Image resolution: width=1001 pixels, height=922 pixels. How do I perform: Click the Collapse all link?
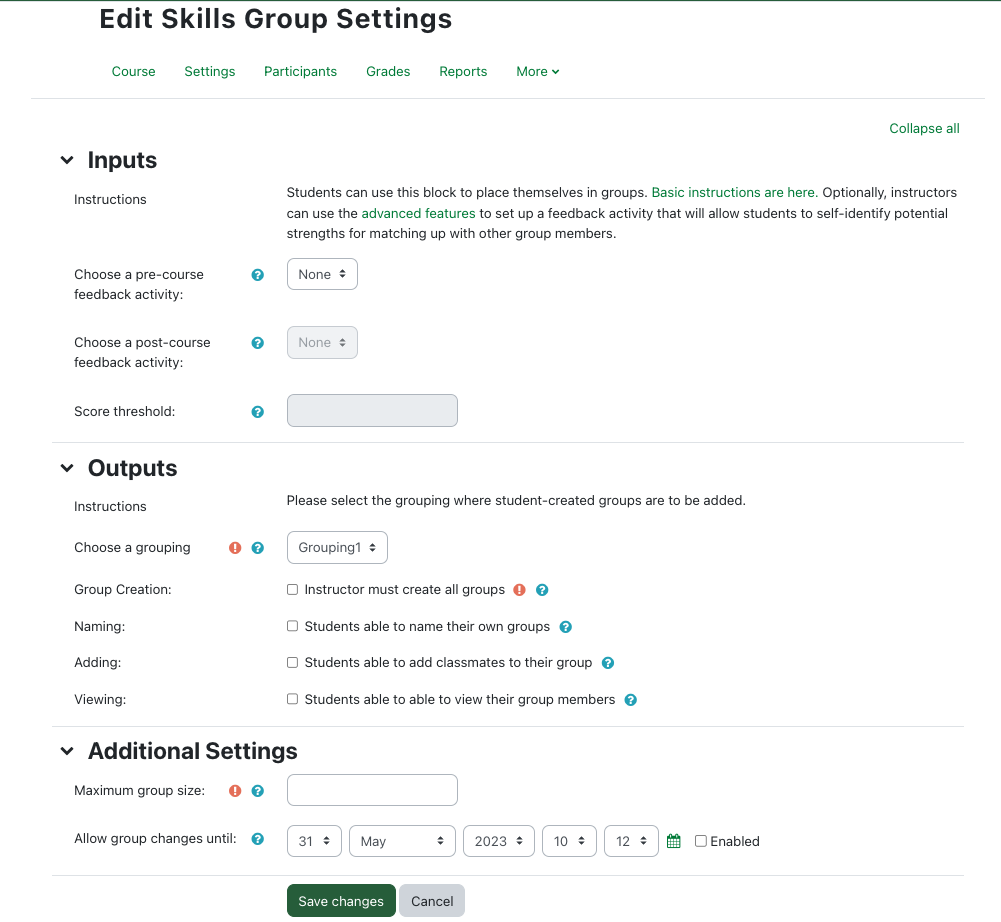tap(924, 129)
